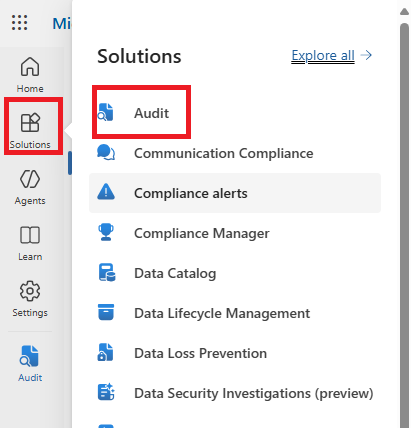The width and height of the screenshot is (411, 428).
Task: Click the Data Security Investigations icon
Action: pos(106,392)
